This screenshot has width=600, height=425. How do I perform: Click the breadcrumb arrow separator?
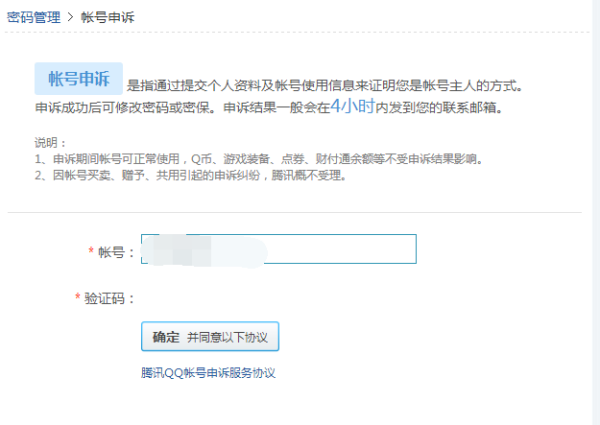coord(71,18)
